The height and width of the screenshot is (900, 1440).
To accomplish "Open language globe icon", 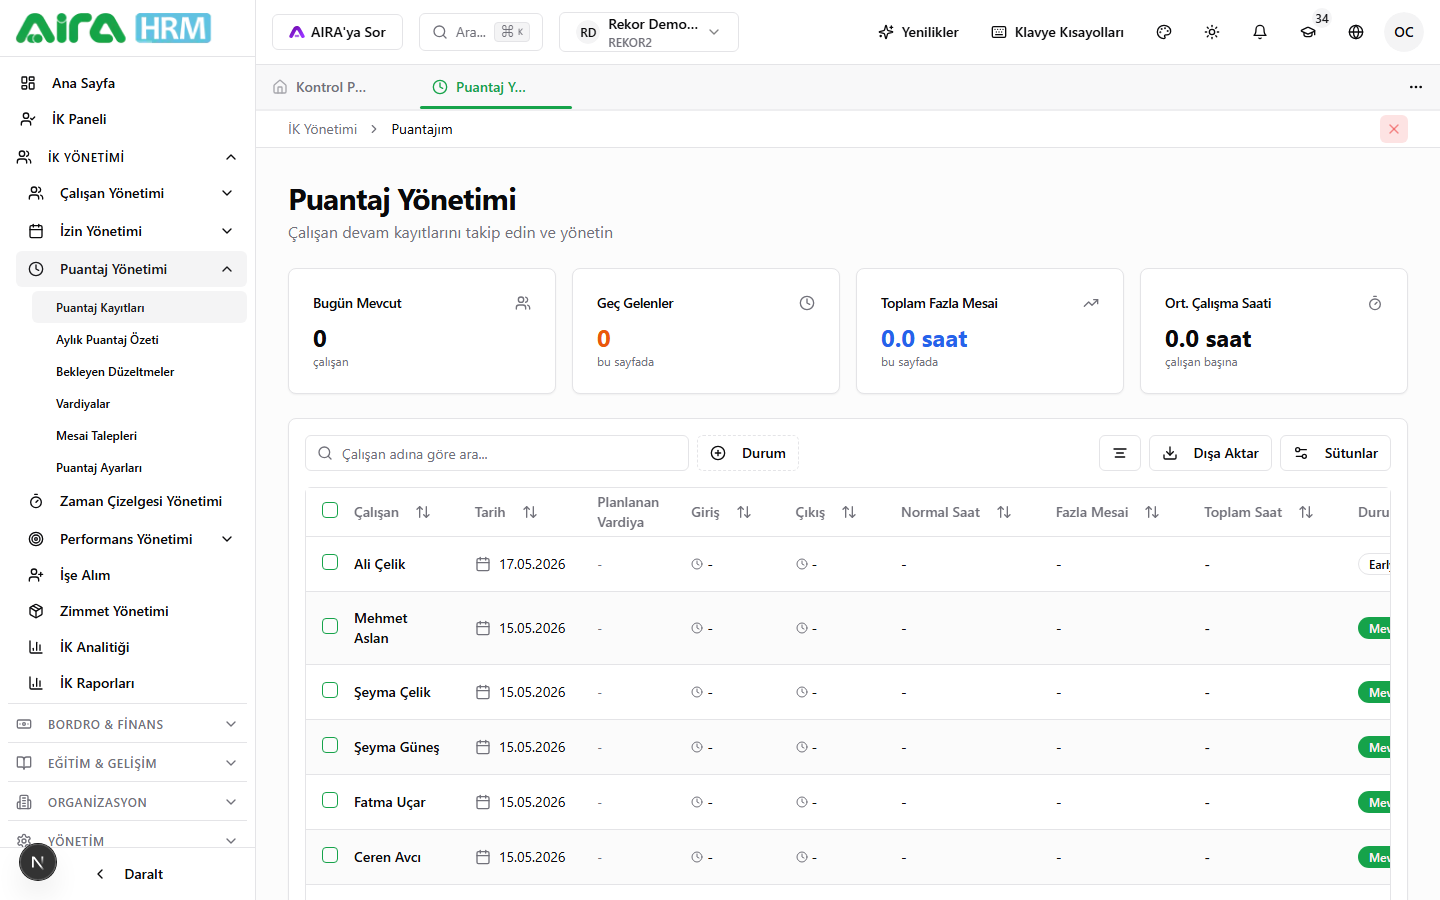I will (1356, 32).
